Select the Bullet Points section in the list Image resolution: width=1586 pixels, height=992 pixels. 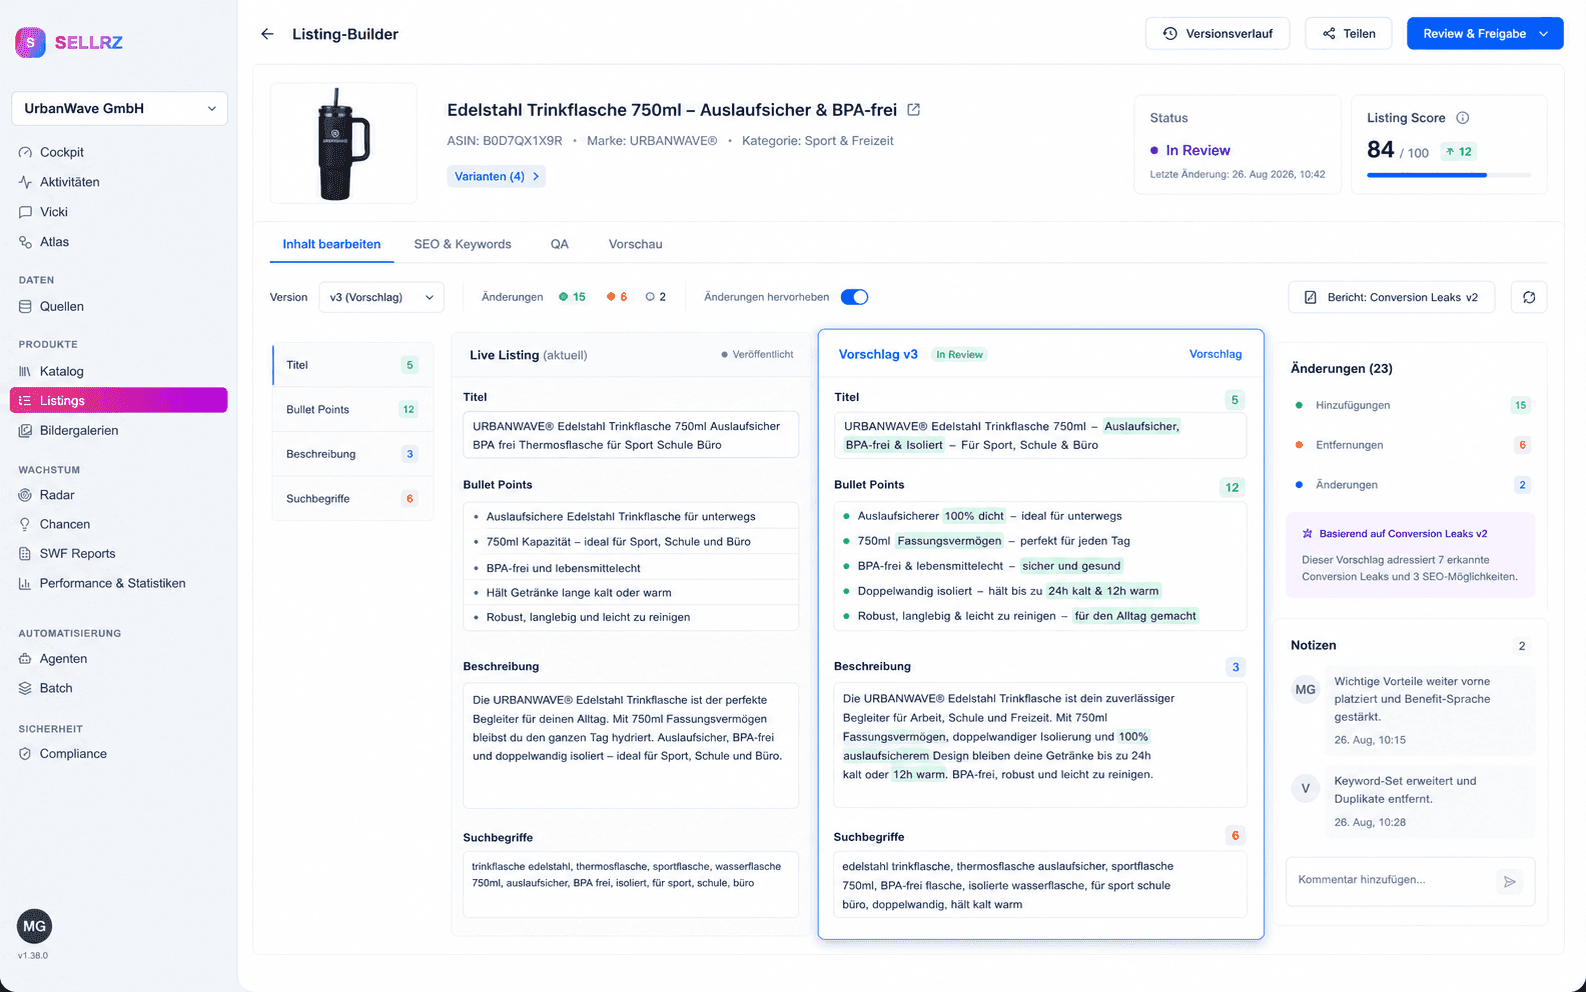tap(353, 409)
